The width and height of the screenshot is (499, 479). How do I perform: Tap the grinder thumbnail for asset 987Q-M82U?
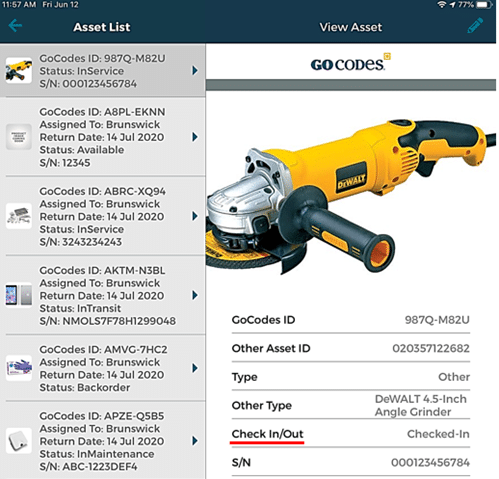[19, 71]
